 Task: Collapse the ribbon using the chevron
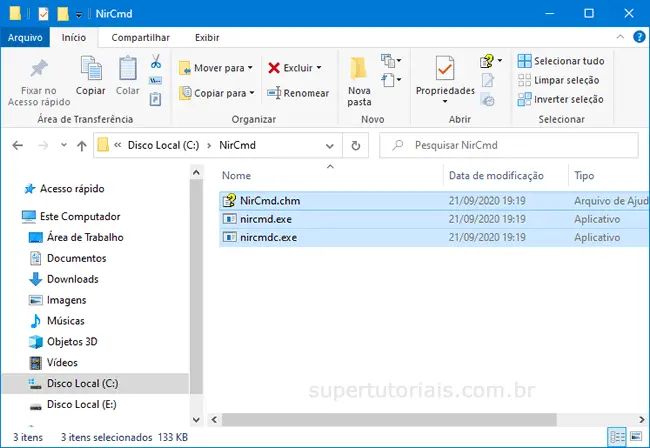point(622,38)
